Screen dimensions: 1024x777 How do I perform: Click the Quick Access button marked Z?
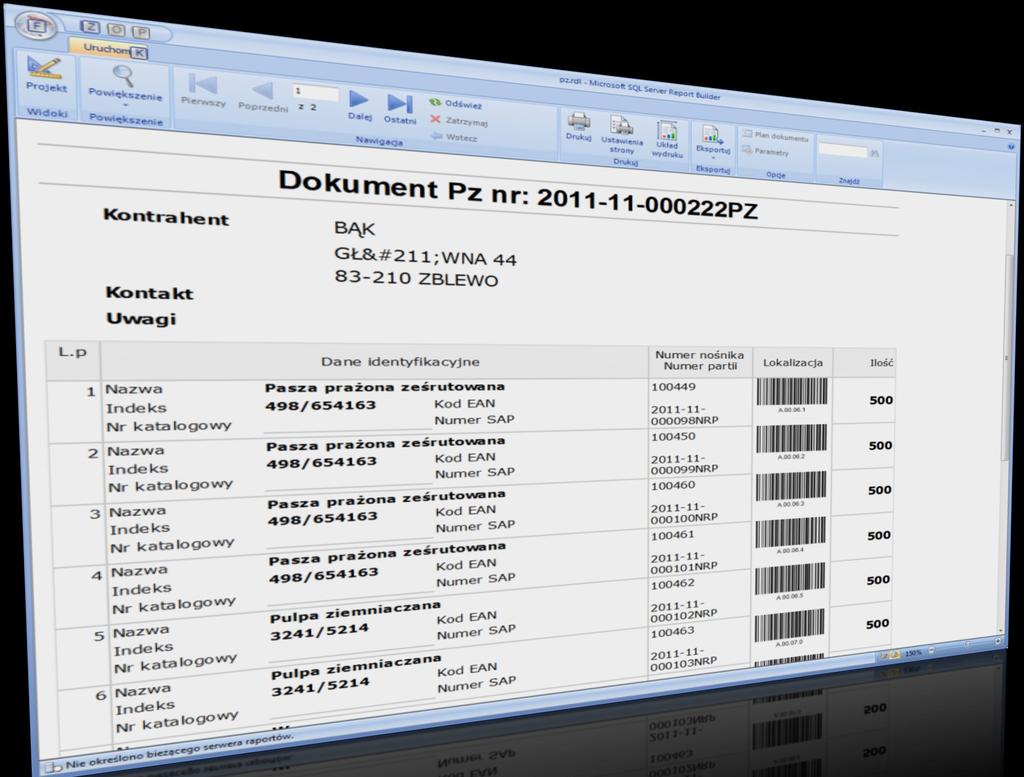click(90, 27)
